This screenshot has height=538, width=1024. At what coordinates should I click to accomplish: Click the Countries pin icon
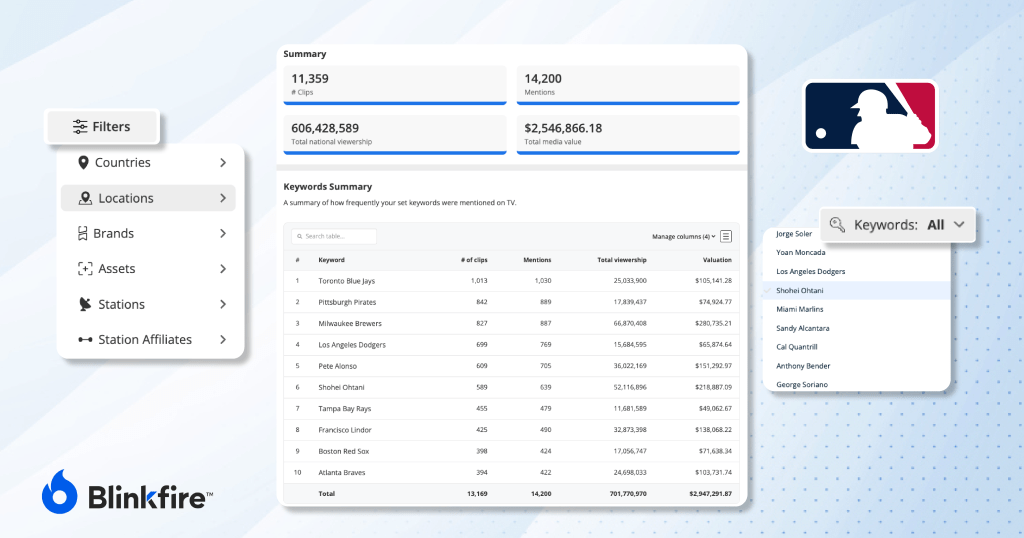tap(83, 163)
